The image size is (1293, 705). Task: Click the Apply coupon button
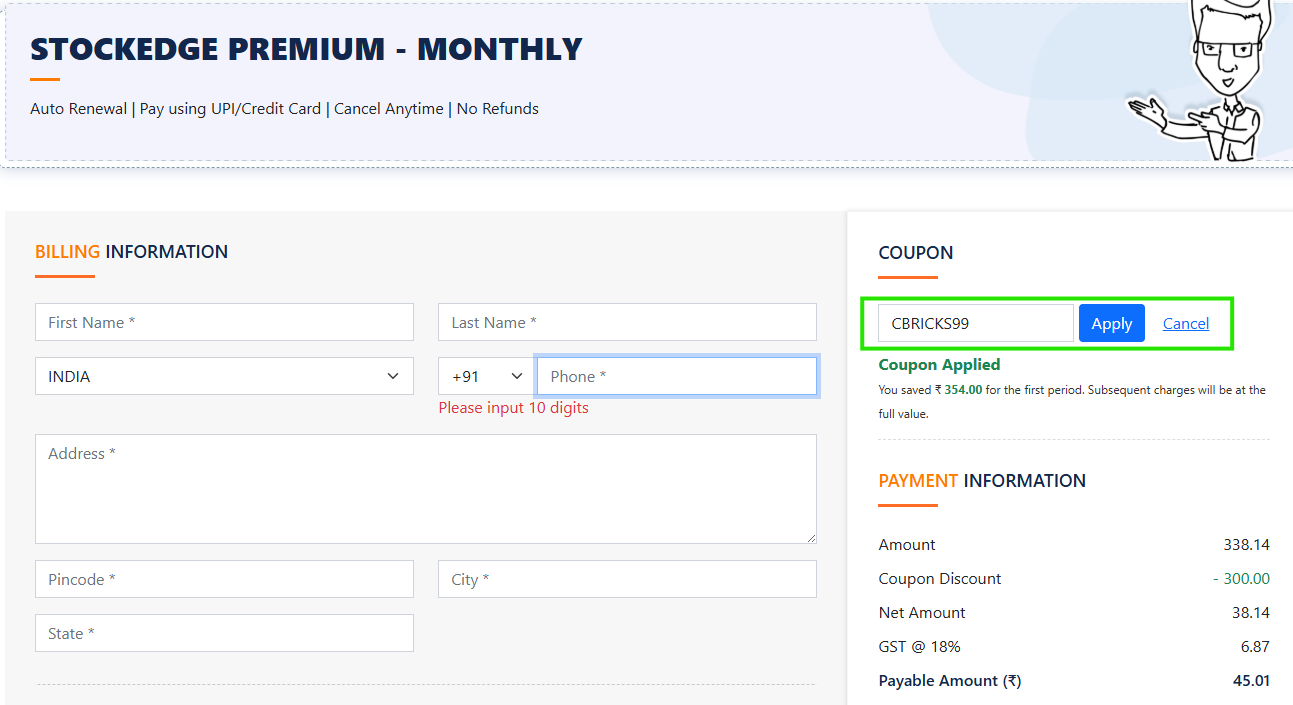(x=1111, y=322)
